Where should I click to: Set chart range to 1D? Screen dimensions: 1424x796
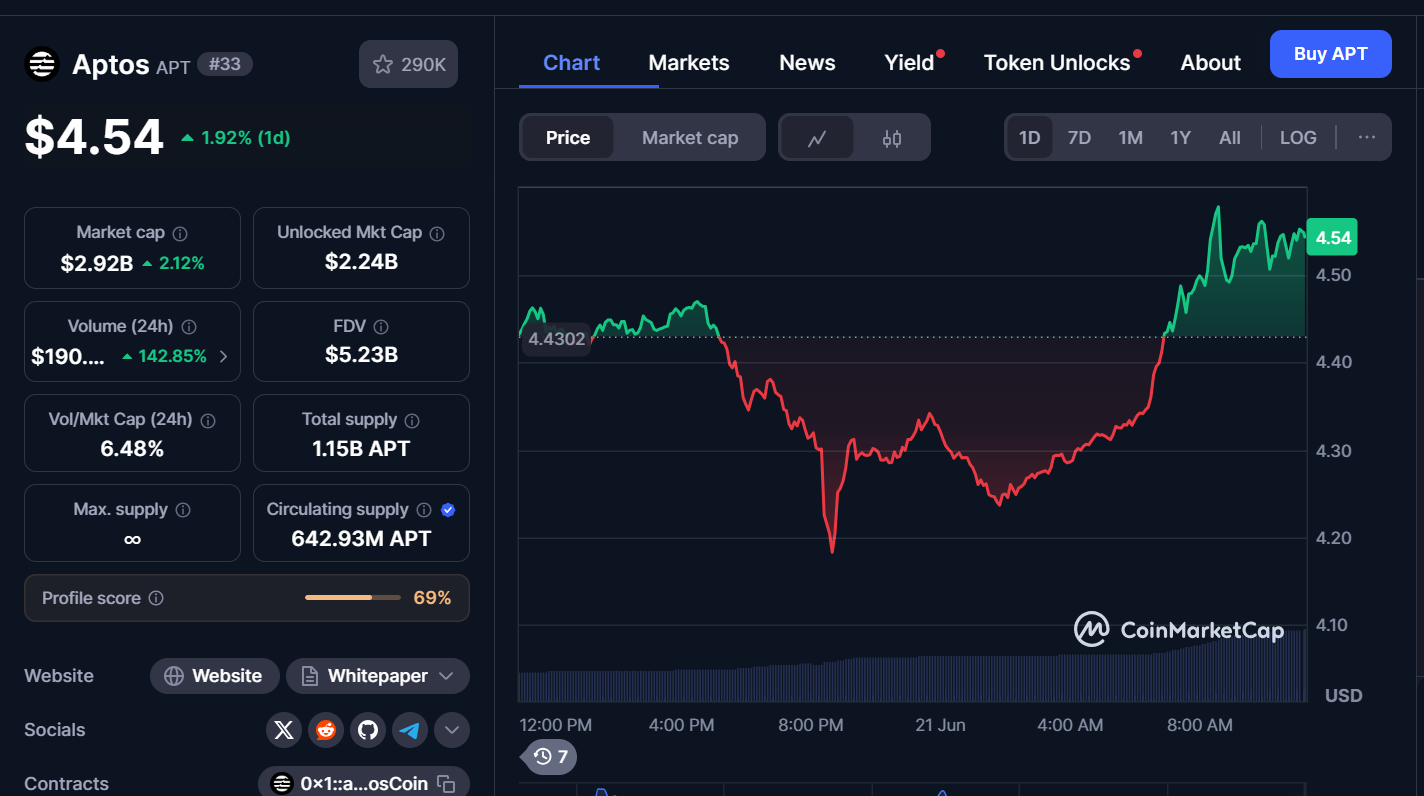tap(1030, 138)
